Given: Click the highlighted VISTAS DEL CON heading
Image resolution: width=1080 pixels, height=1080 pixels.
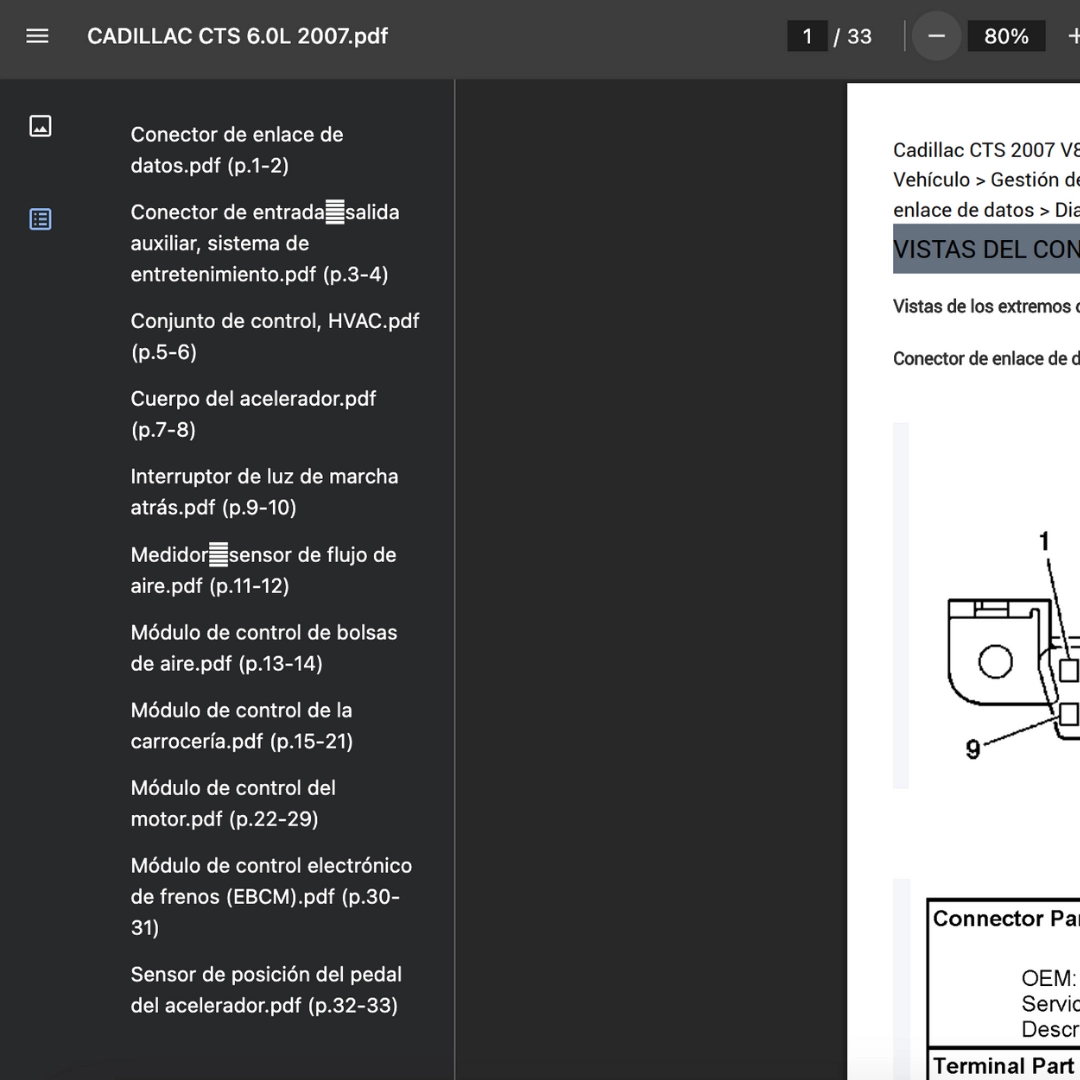Looking at the screenshot, I should tap(986, 249).
